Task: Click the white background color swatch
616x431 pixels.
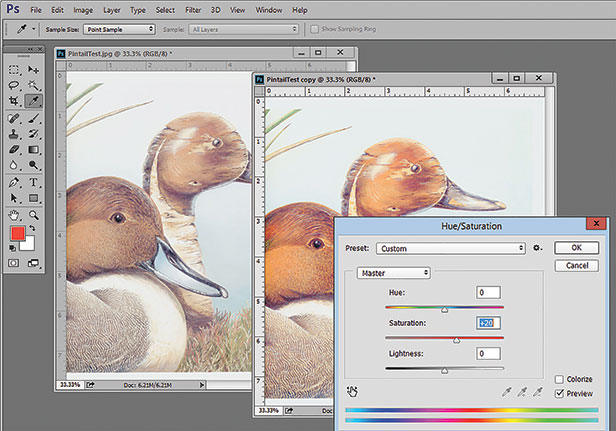Action: 29,245
